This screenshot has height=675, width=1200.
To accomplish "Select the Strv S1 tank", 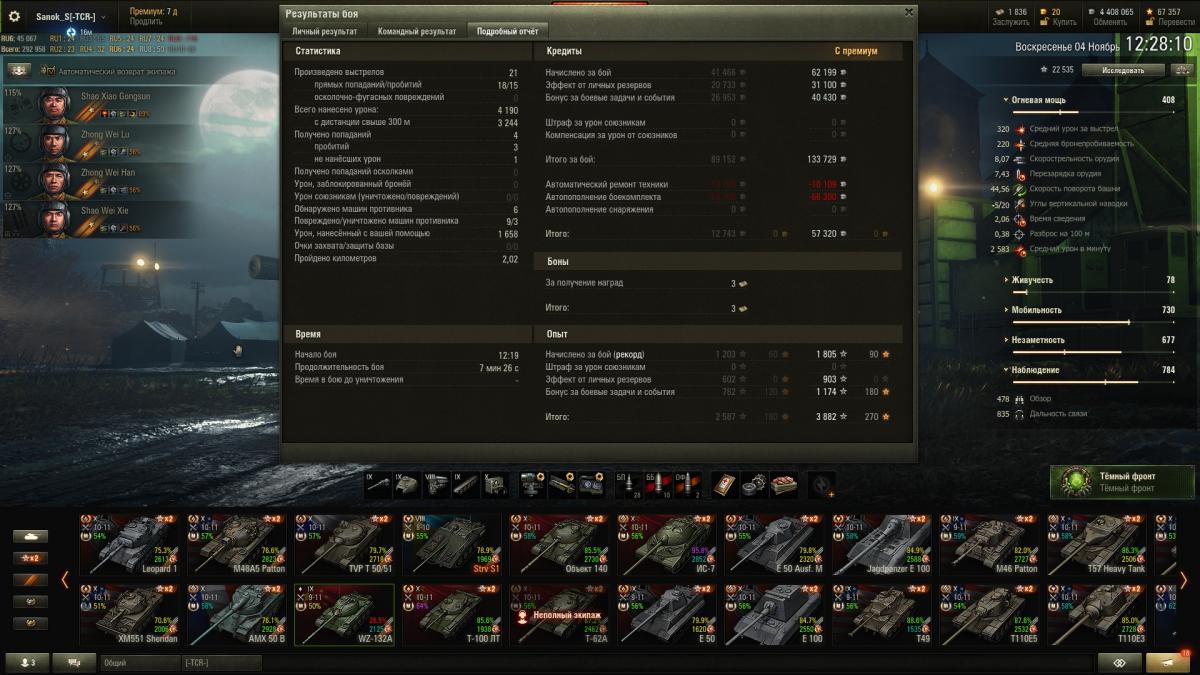I will tap(453, 544).
